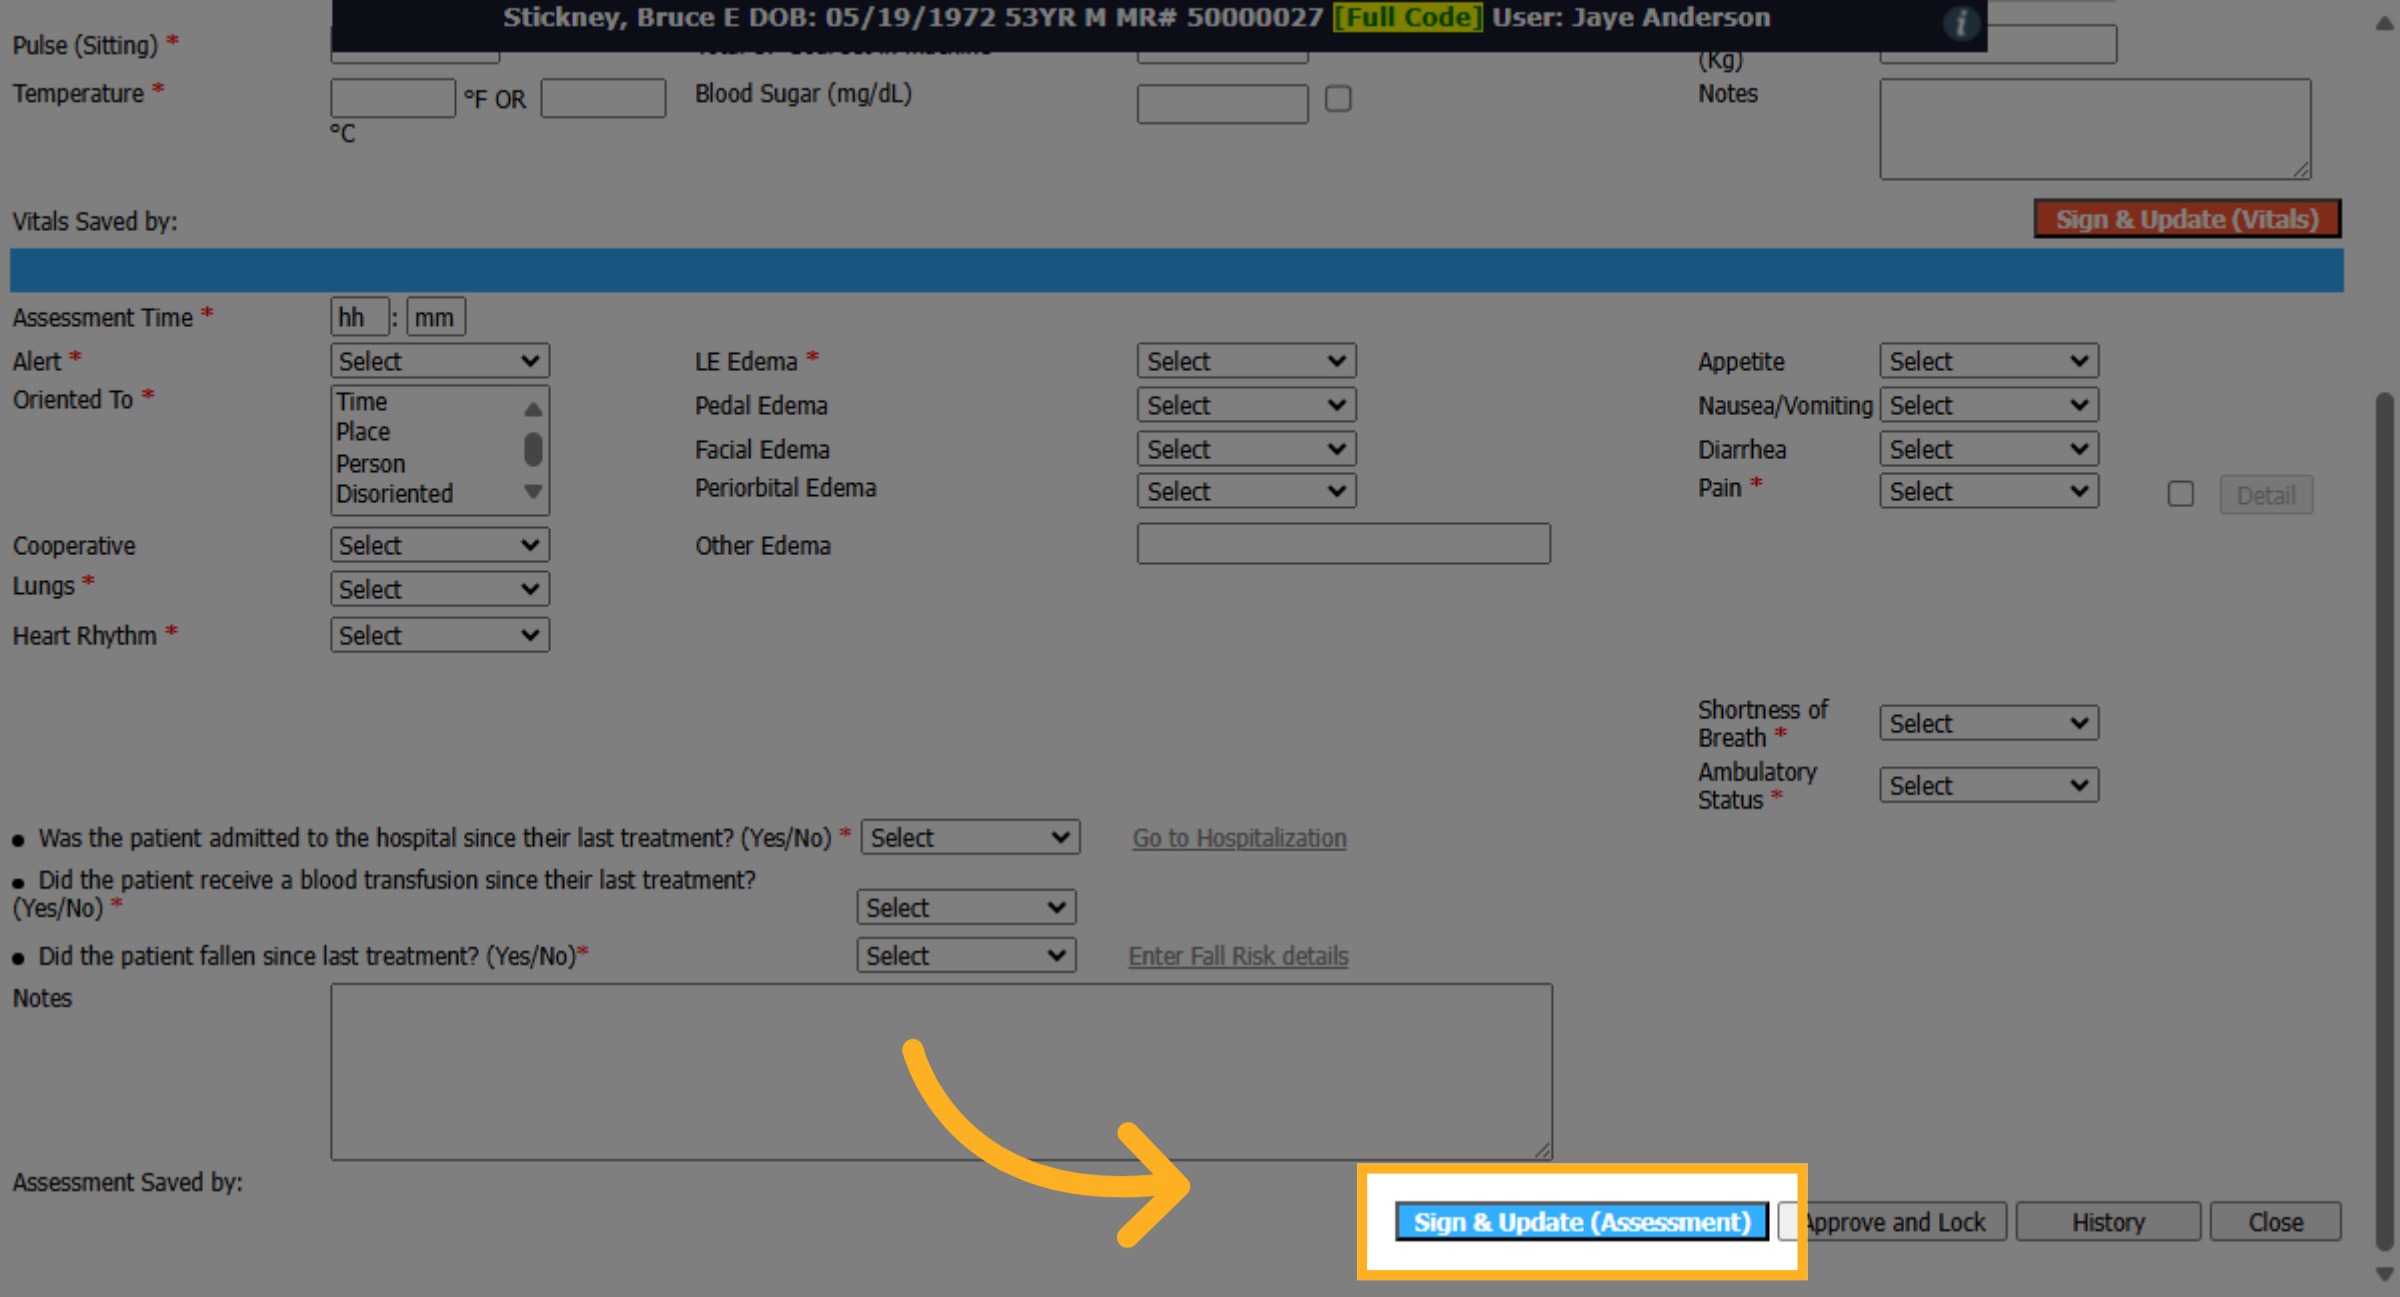Open Shortness of Breath dropdown
This screenshot has width=2400, height=1297.
1989,723
